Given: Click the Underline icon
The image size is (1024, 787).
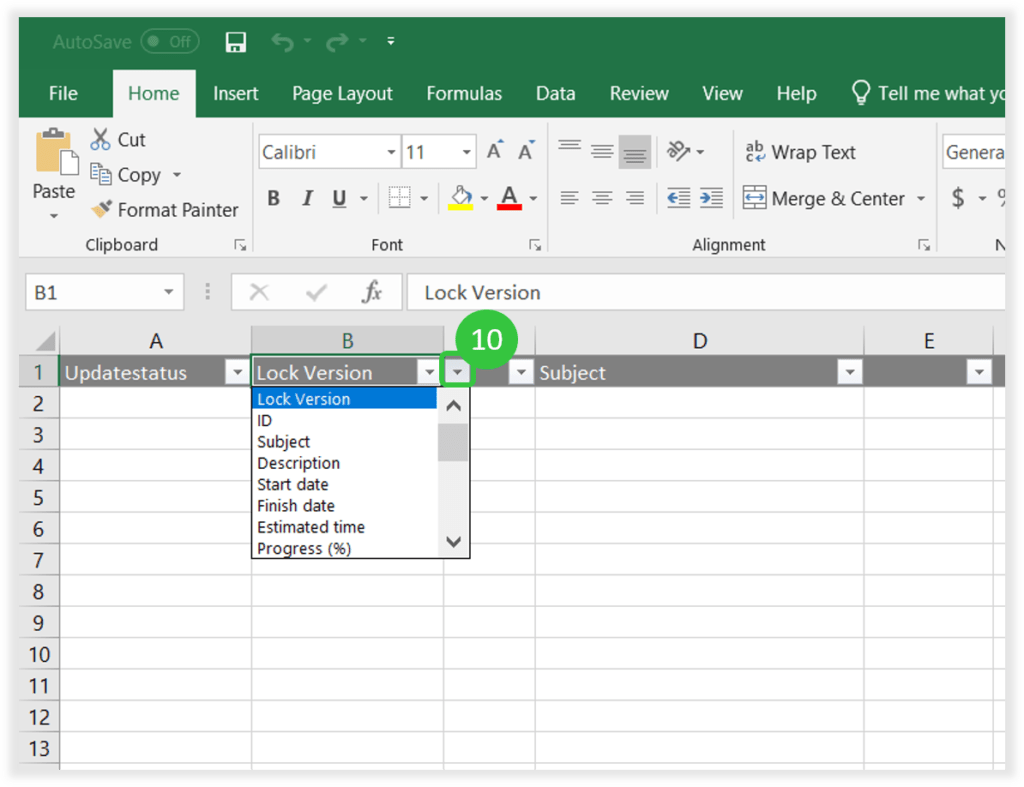Looking at the screenshot, I should (x=340, y=198).
